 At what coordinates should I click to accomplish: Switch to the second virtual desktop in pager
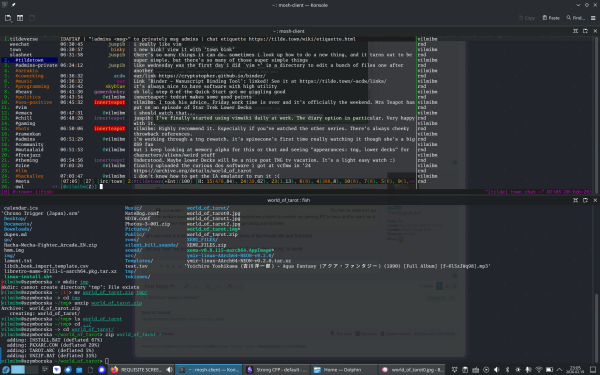[x=32, y=370]
